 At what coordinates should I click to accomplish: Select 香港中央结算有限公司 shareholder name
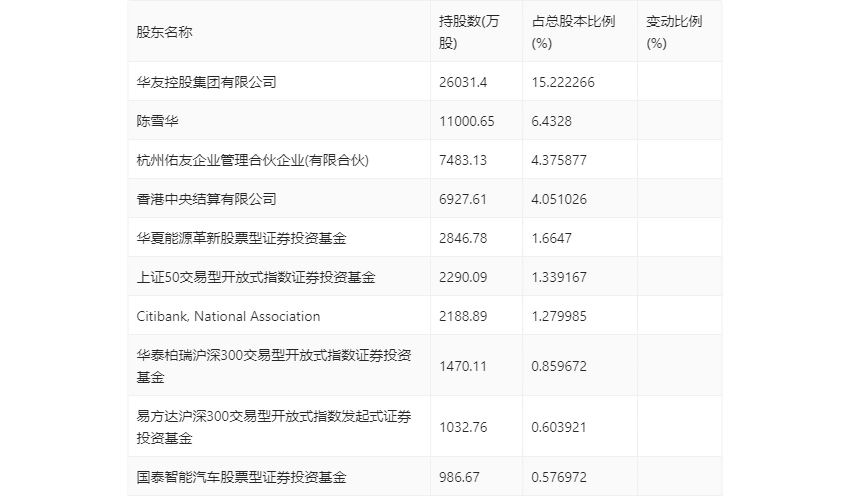[x=207, y=199]
